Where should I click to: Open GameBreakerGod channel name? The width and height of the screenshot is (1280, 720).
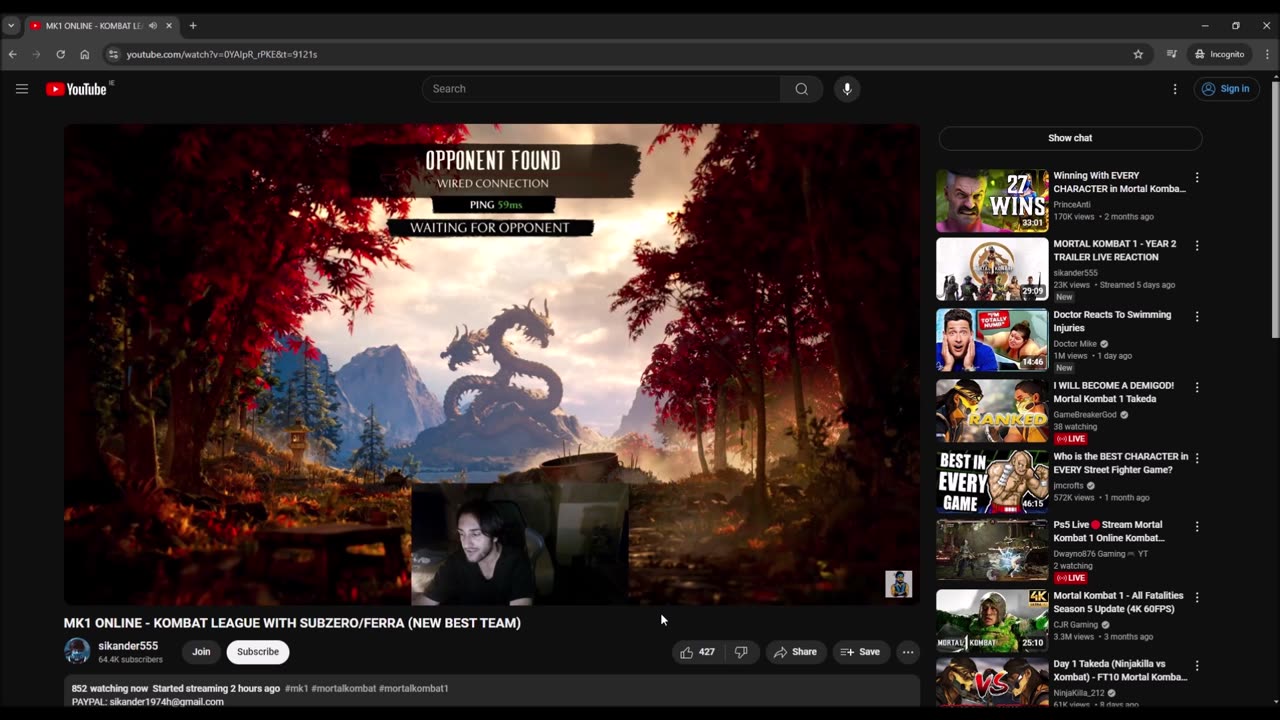click(1085, 415)
